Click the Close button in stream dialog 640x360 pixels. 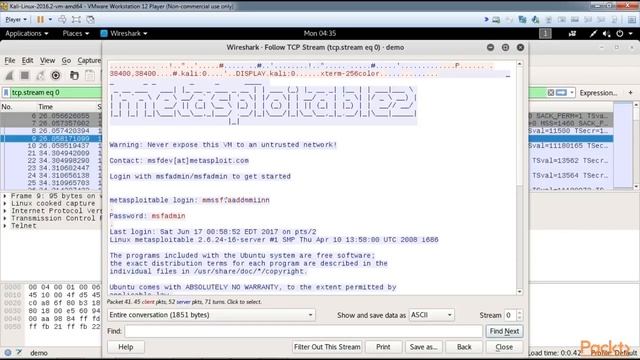point(504,347)
